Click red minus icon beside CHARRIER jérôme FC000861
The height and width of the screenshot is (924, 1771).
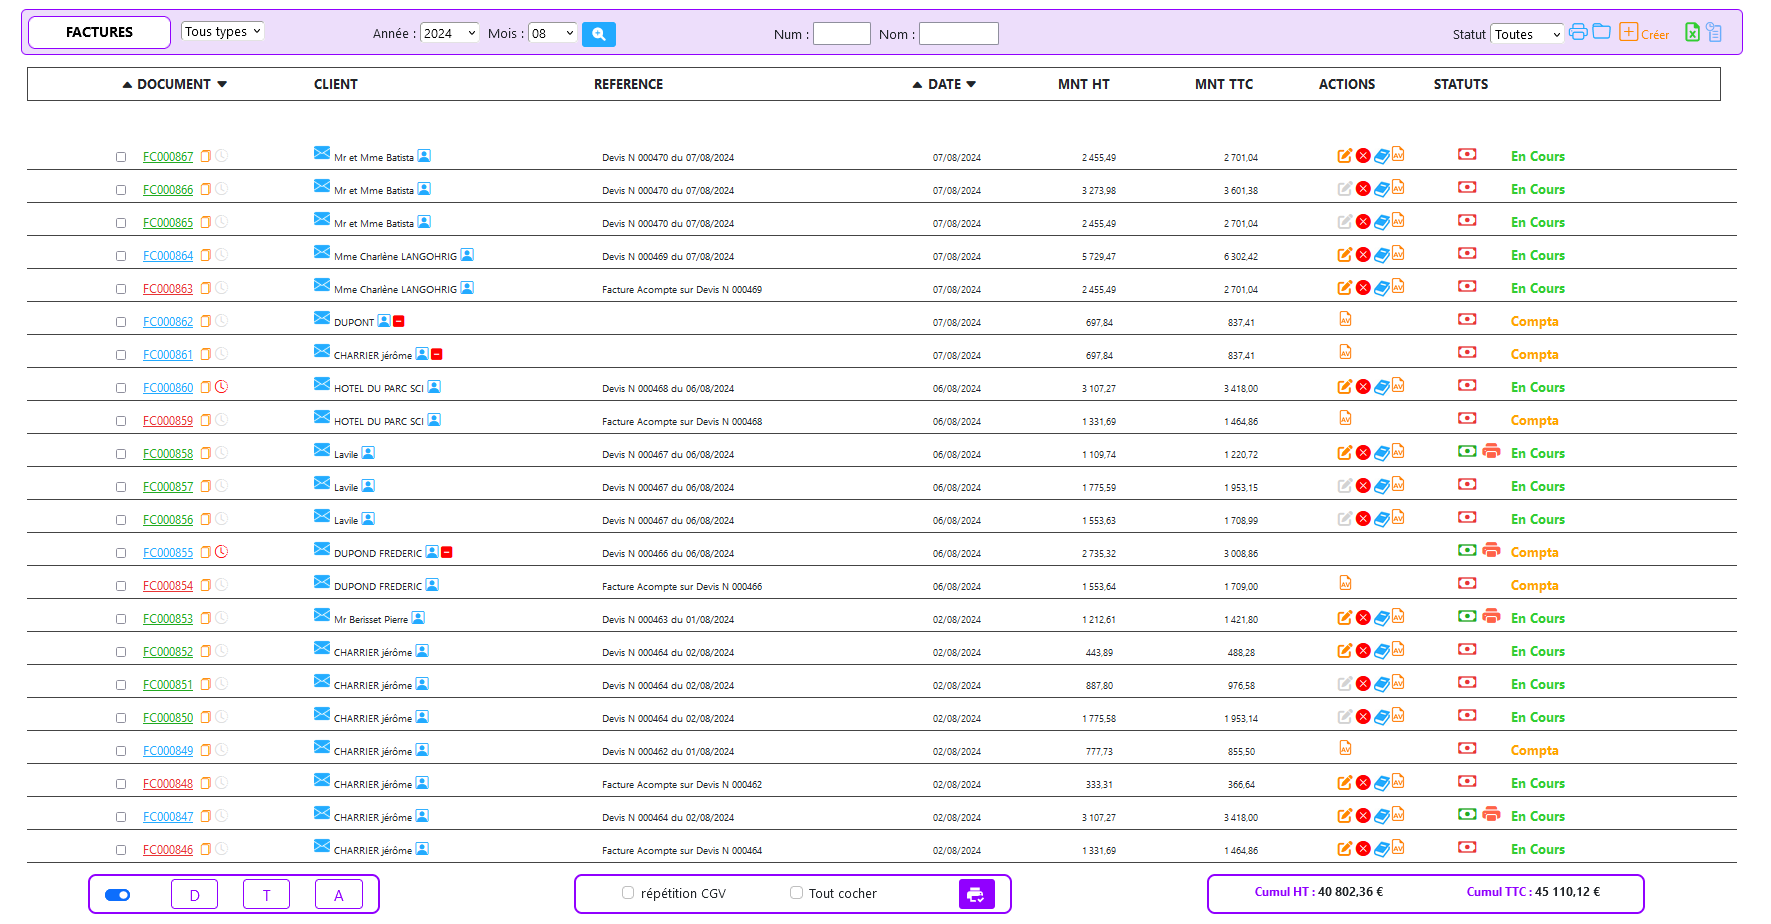437,354
